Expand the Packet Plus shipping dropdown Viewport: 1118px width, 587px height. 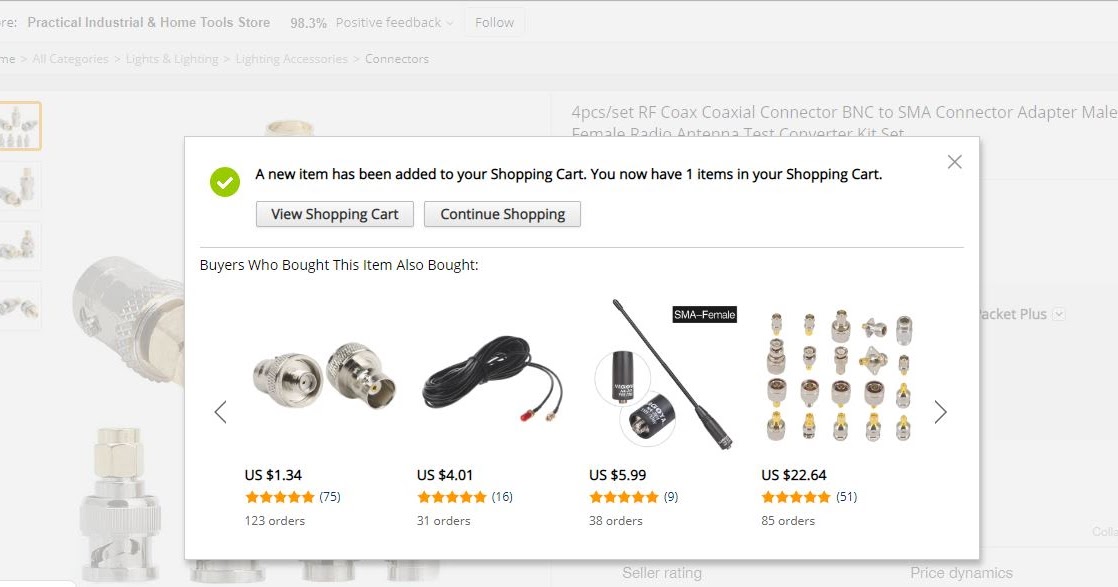[x=1059, y=315]
